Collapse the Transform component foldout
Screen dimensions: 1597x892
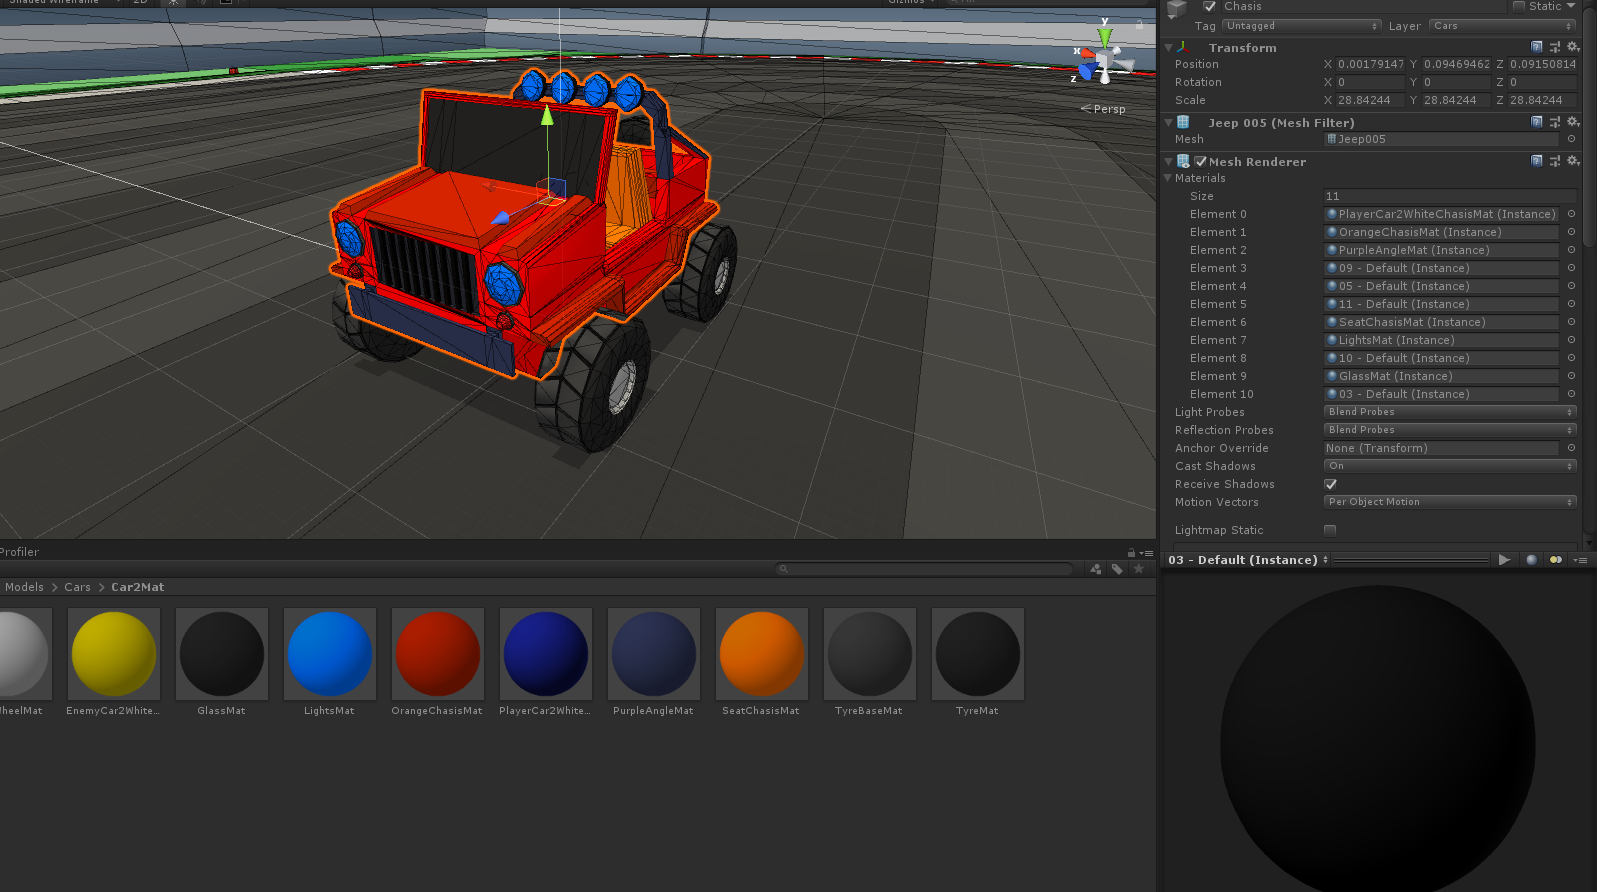coord(1168,47)
